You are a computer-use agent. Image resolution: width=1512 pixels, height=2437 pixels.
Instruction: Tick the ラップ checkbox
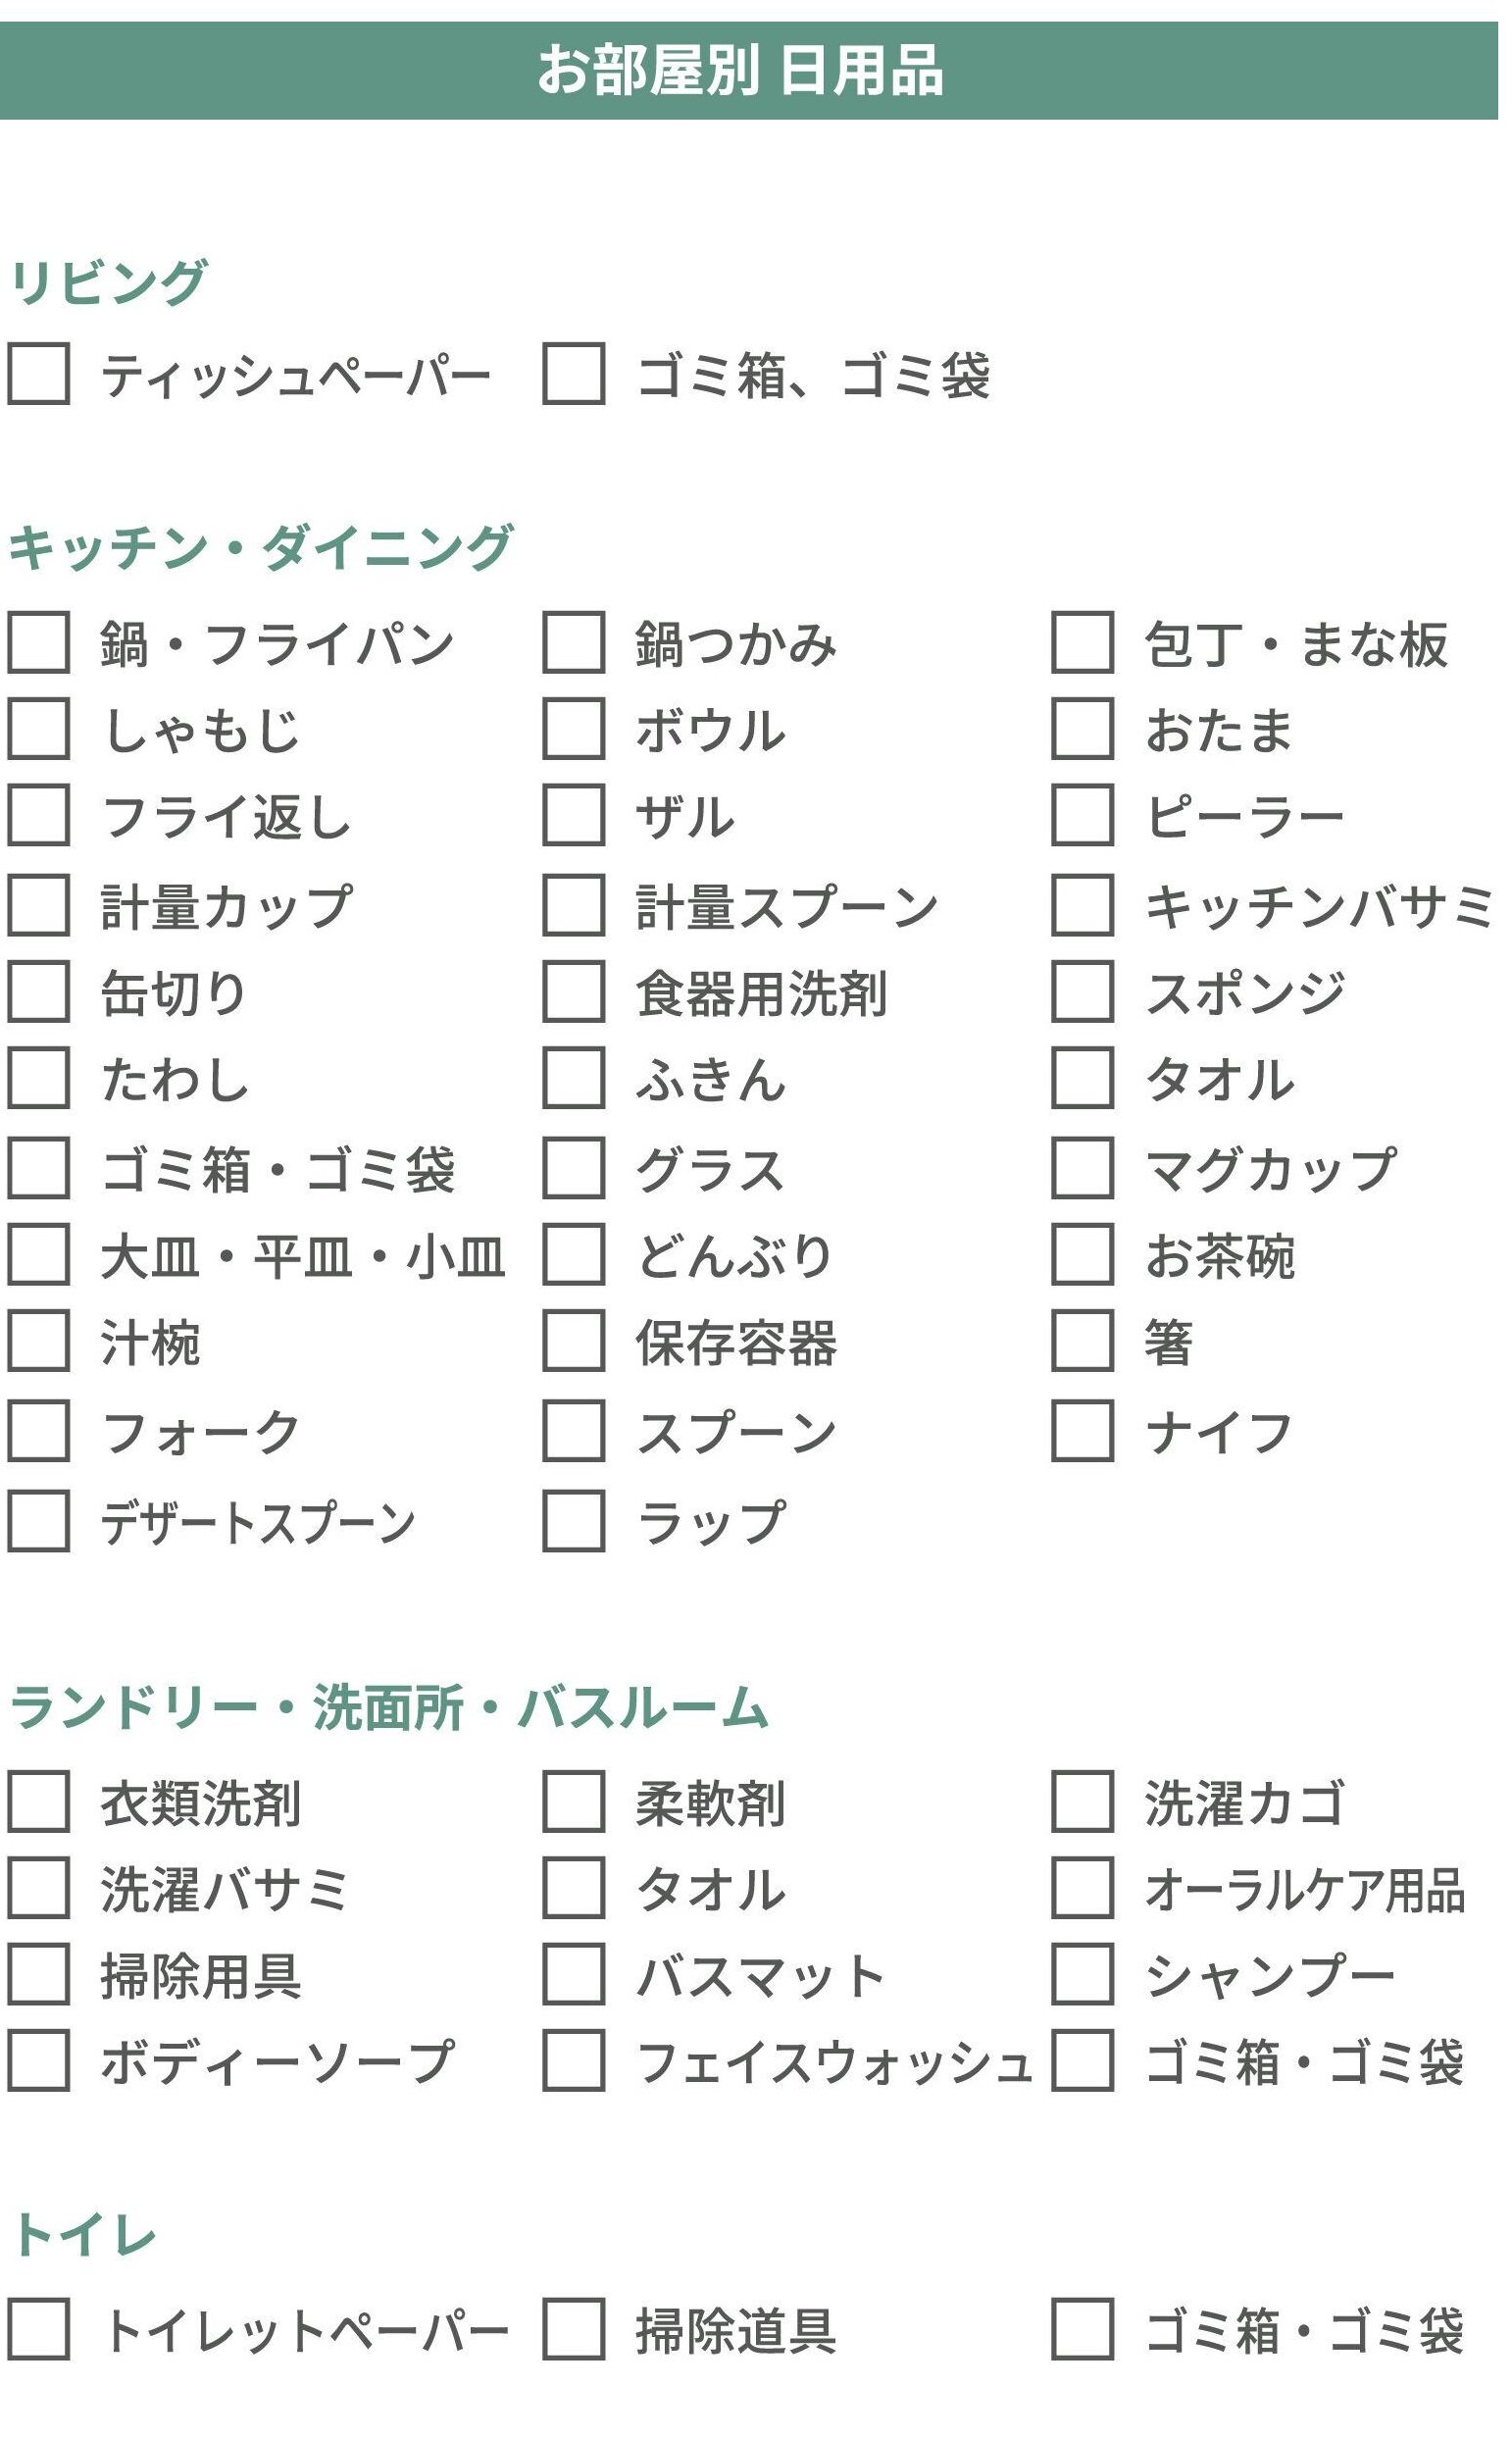pyautogui.click(x=573, y=1521)
